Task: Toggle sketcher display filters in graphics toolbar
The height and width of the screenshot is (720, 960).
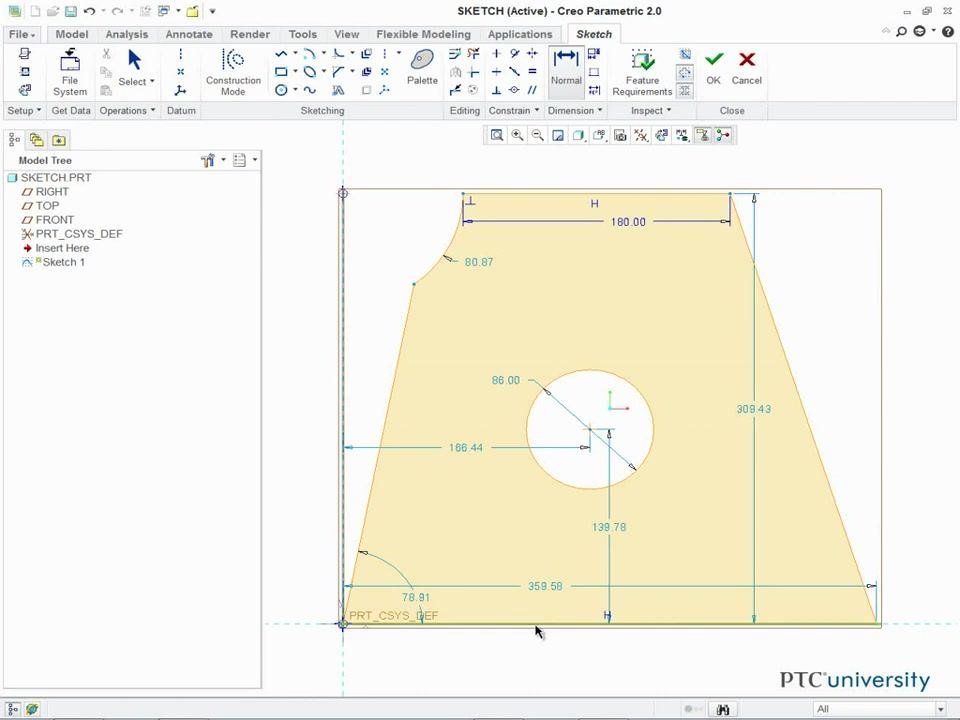Action: click(682, 135)
